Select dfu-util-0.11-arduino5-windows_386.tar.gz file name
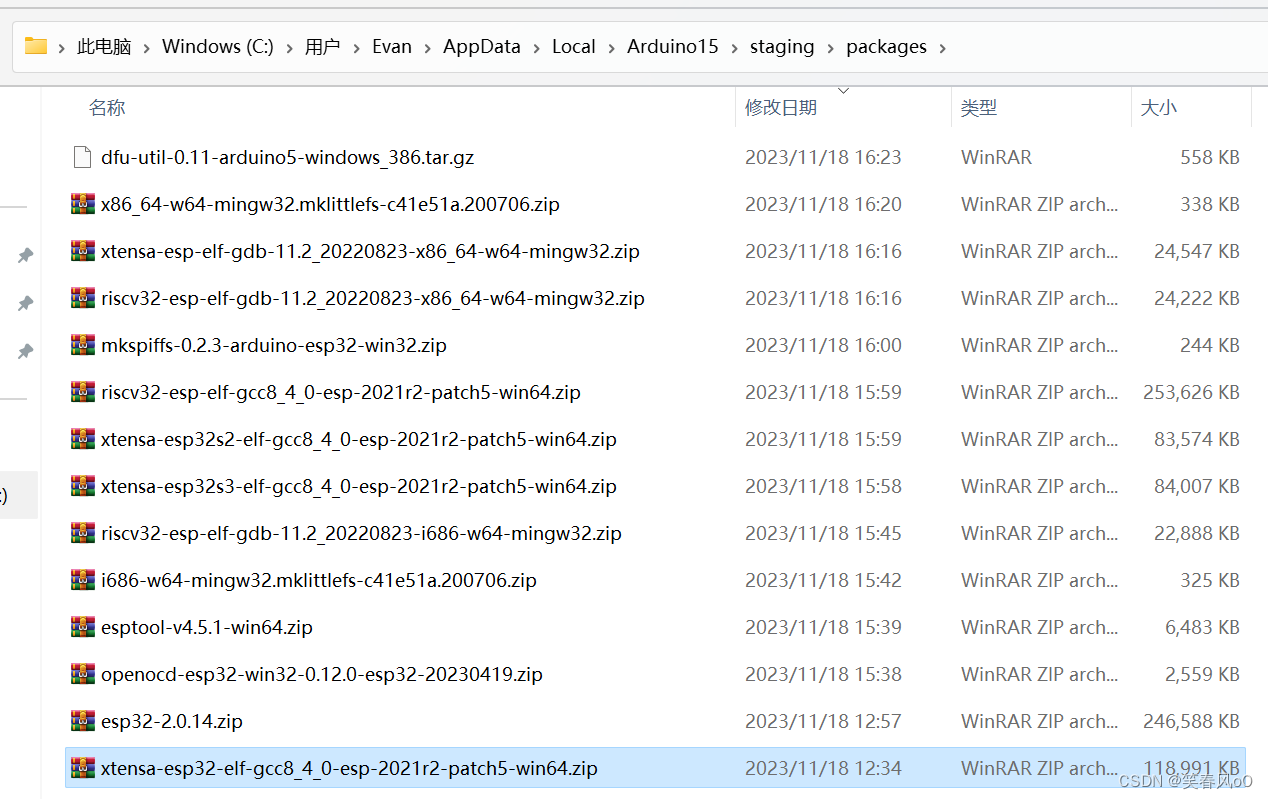1268x799 pixels. 287,157
